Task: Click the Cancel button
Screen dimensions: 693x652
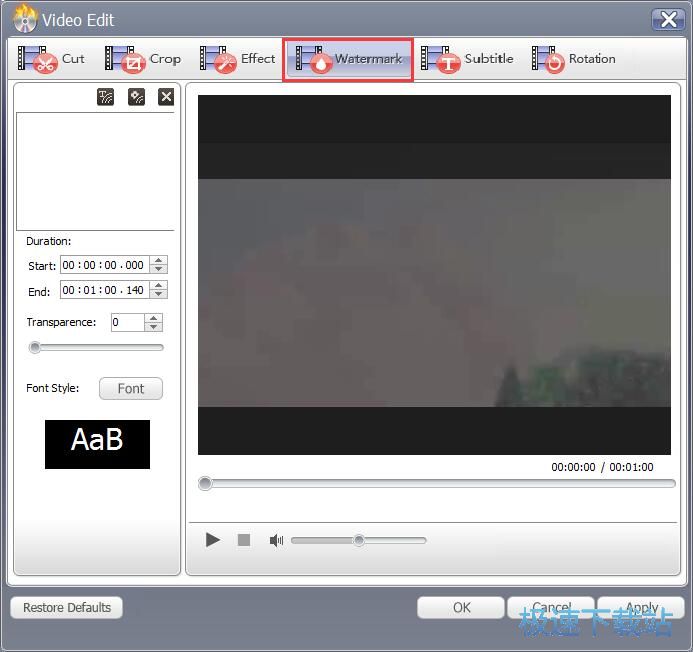Action: pyautogui.click(x=551, y=607)
